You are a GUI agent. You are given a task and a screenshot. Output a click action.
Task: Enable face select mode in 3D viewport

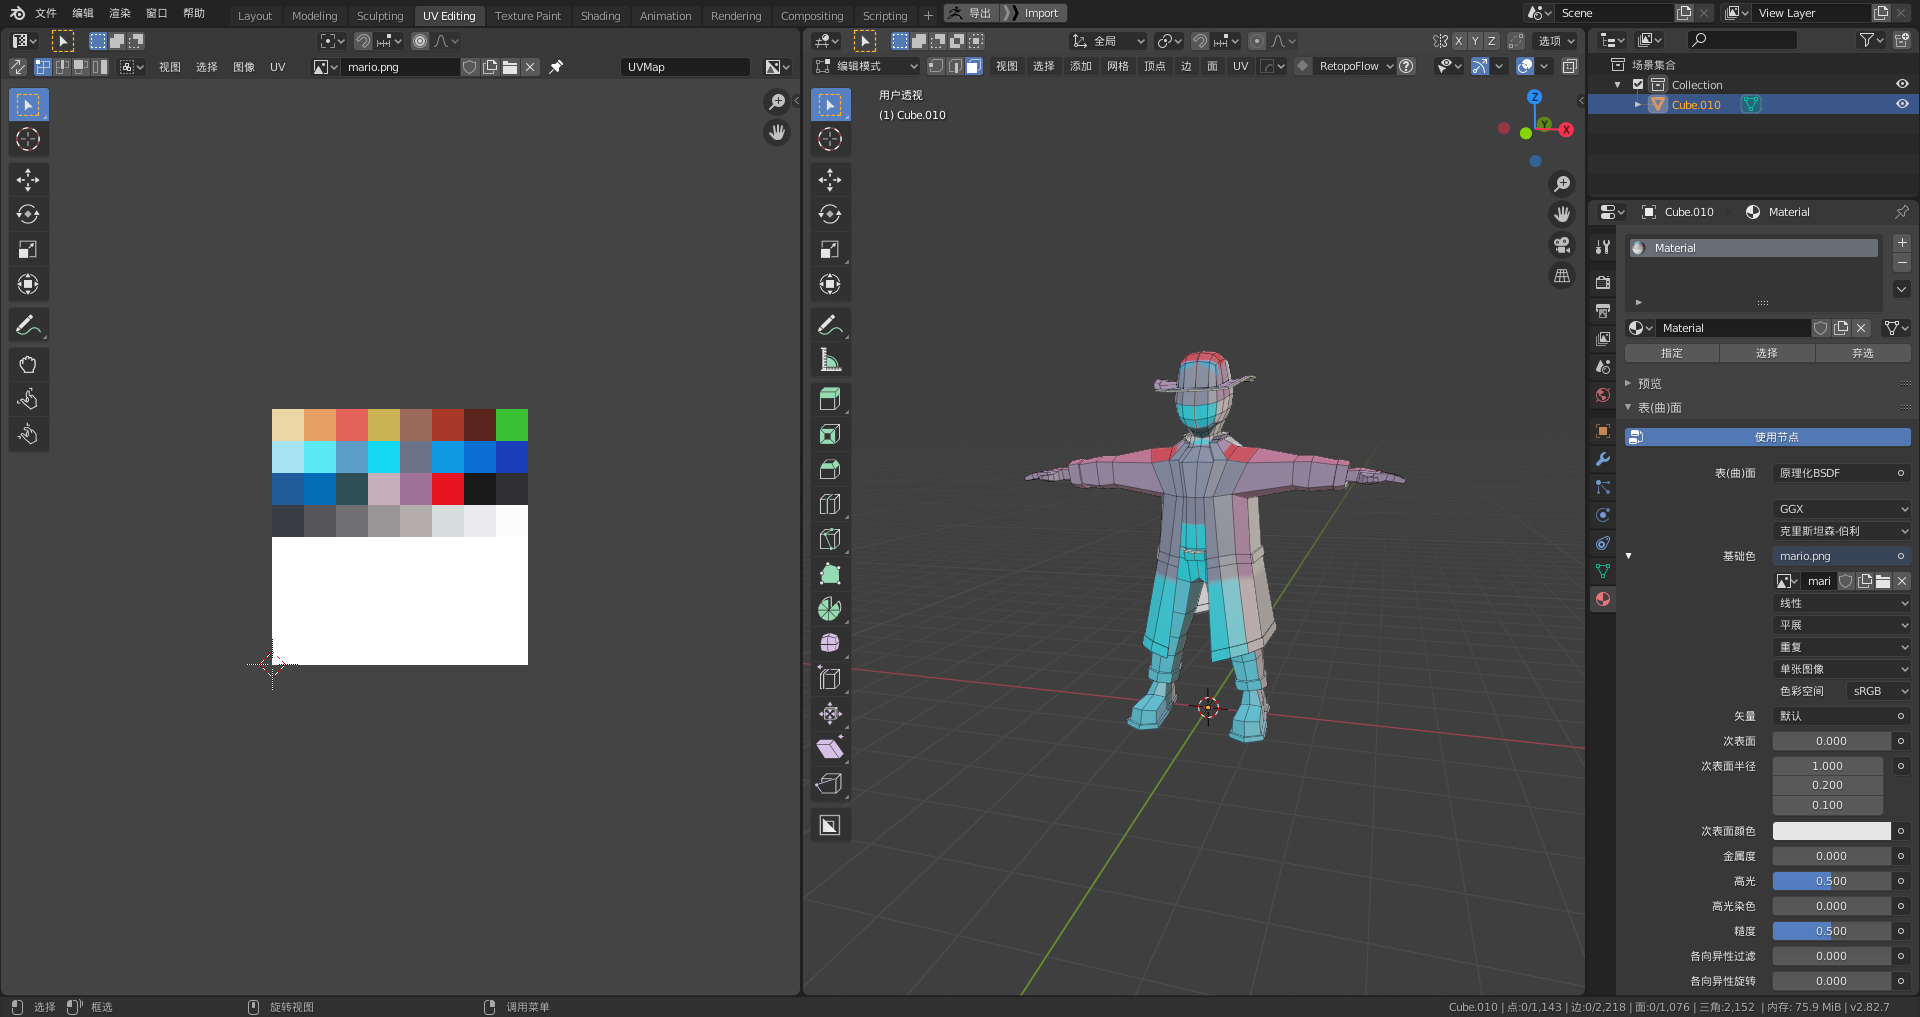pos(975,66)
